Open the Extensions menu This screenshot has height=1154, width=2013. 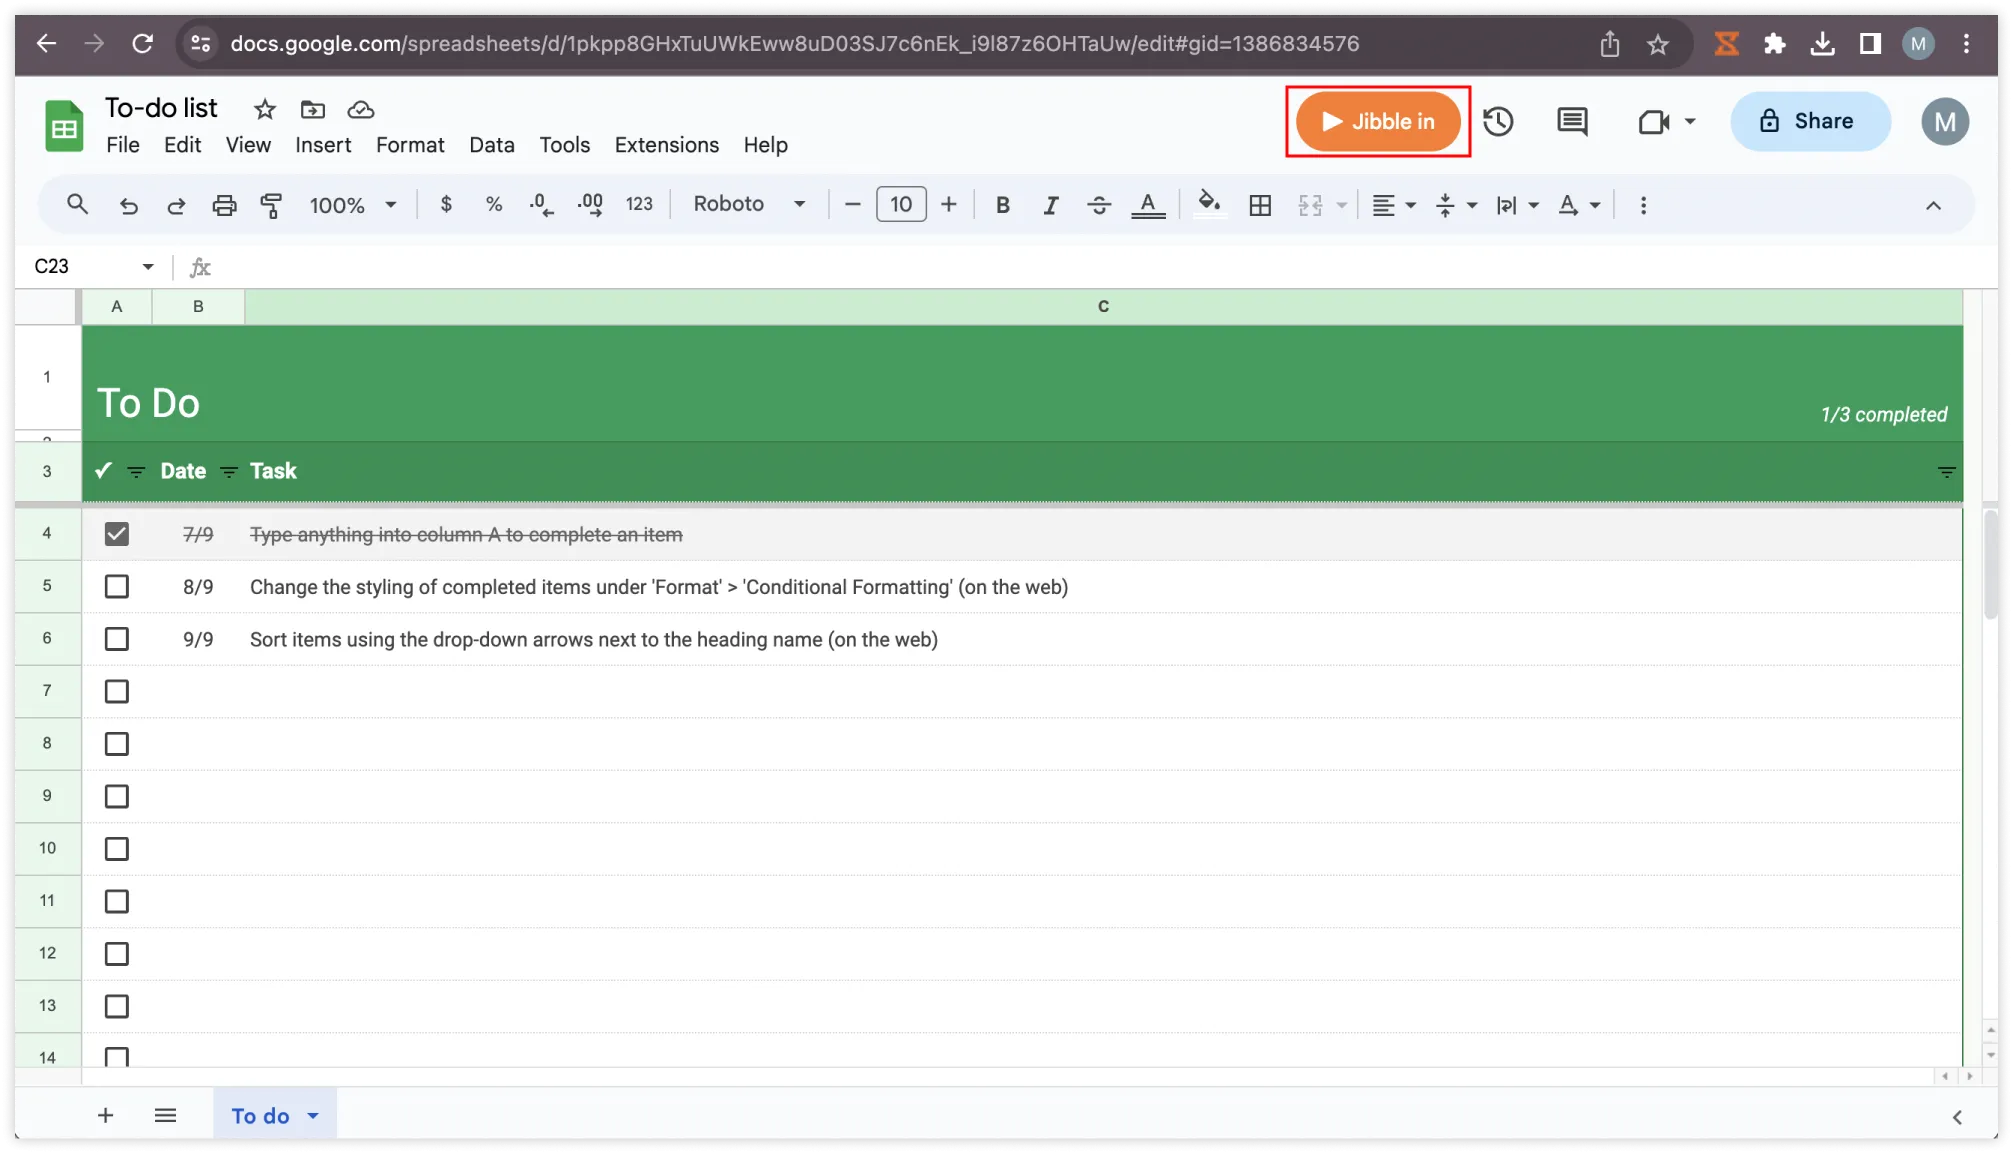coord(666,145)
